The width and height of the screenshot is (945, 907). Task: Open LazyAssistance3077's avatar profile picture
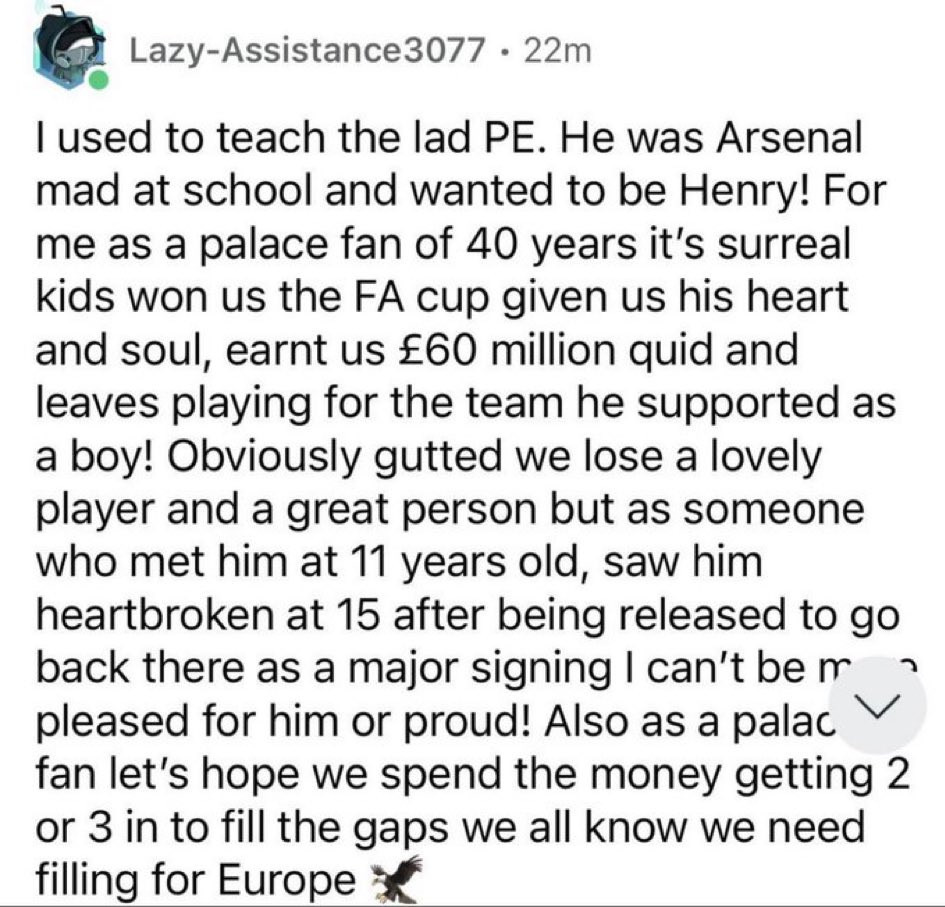[71, 49]
